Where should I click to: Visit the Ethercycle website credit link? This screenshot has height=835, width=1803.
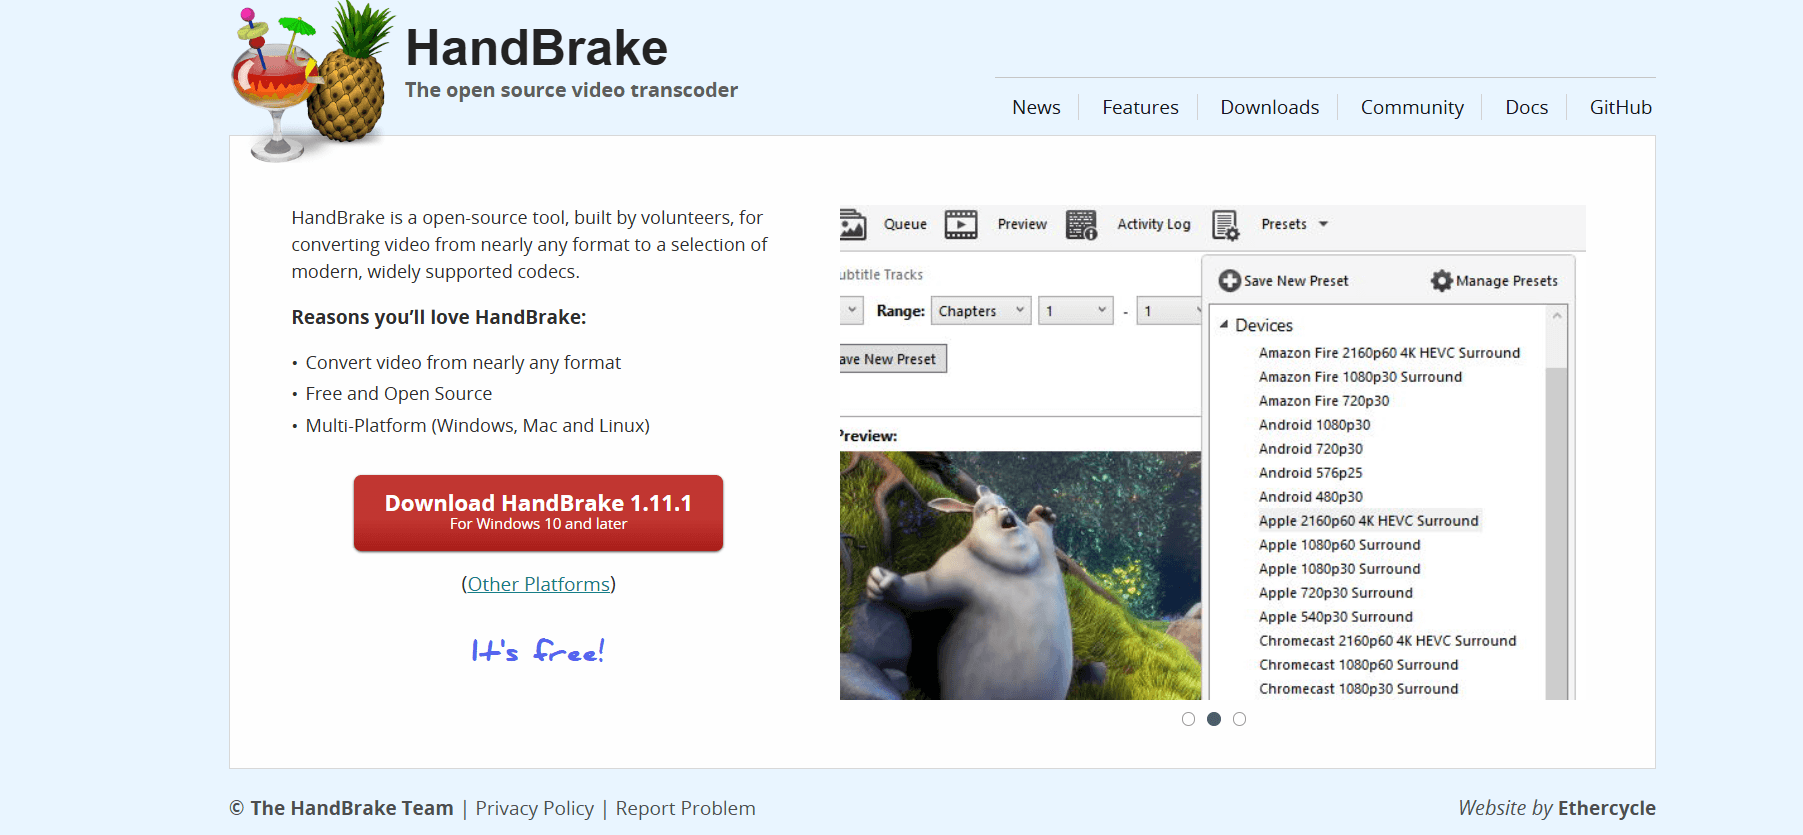coord(1606,808)
